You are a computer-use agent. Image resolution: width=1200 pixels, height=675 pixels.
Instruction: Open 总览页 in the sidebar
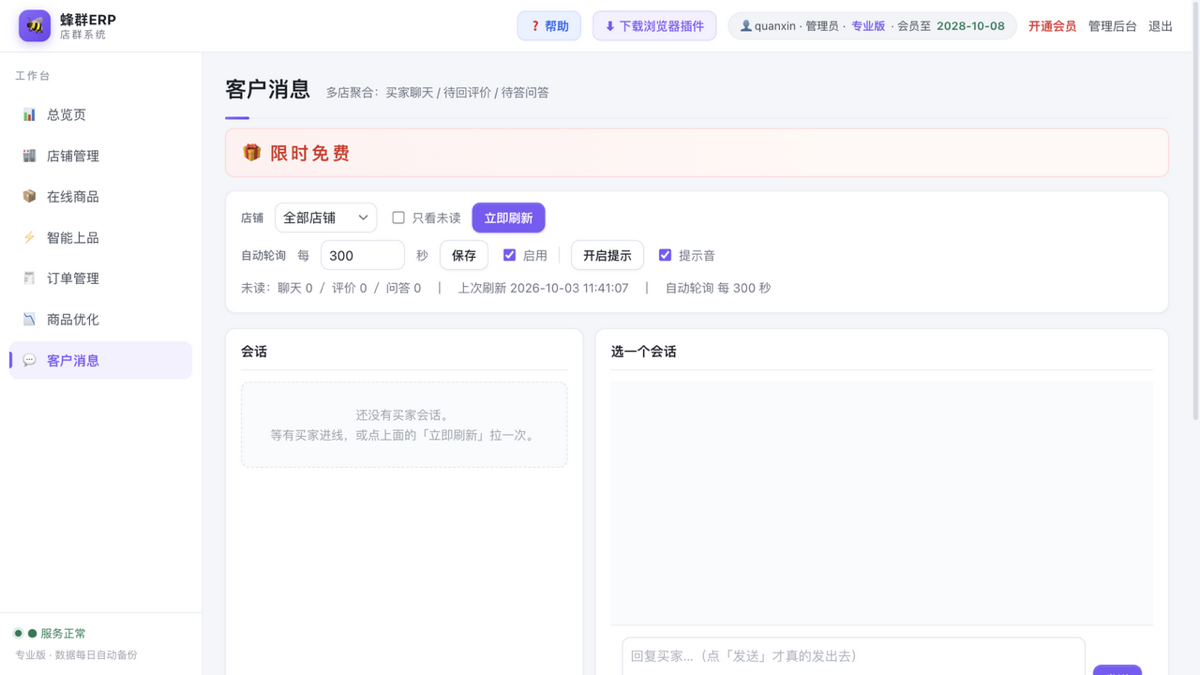101,115
